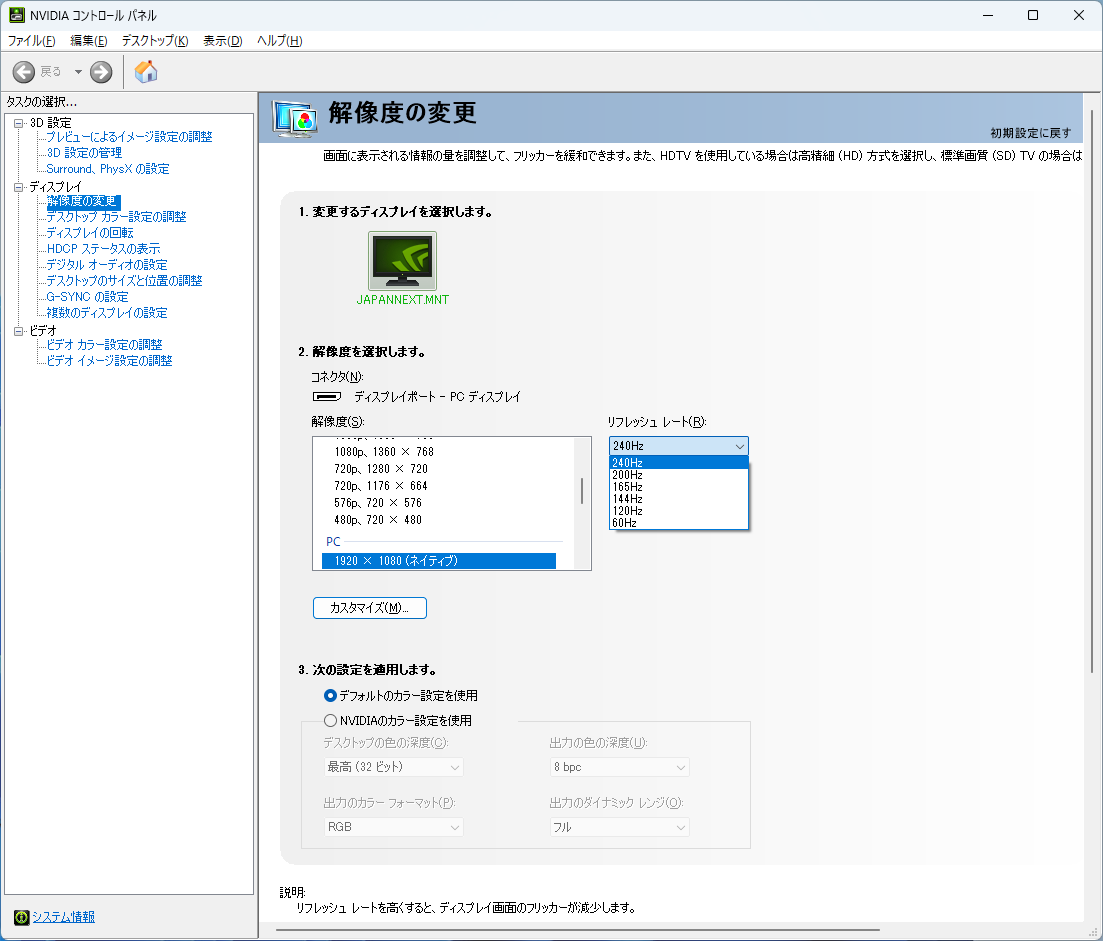Viewport: 1103px width, 941px height.
Task: Open 出力のカラー フォーマット RGB dropdown
Action: pos(393,827)
